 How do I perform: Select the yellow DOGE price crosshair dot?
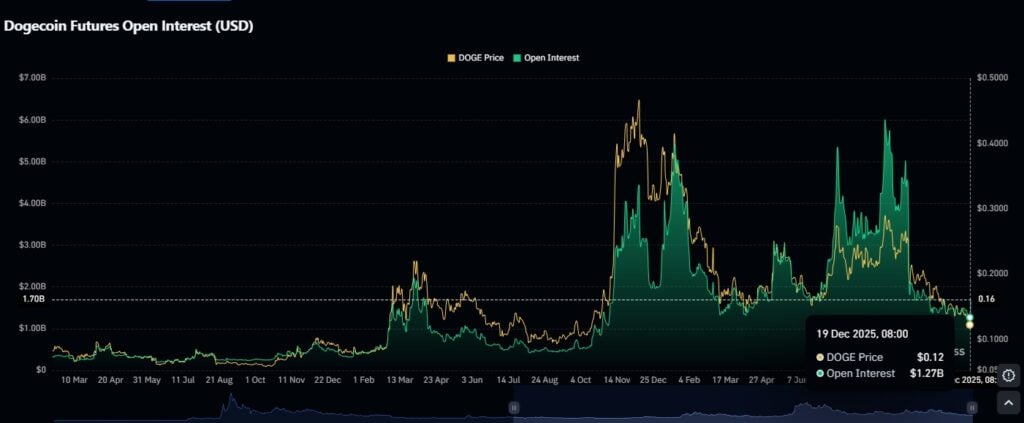970,324
